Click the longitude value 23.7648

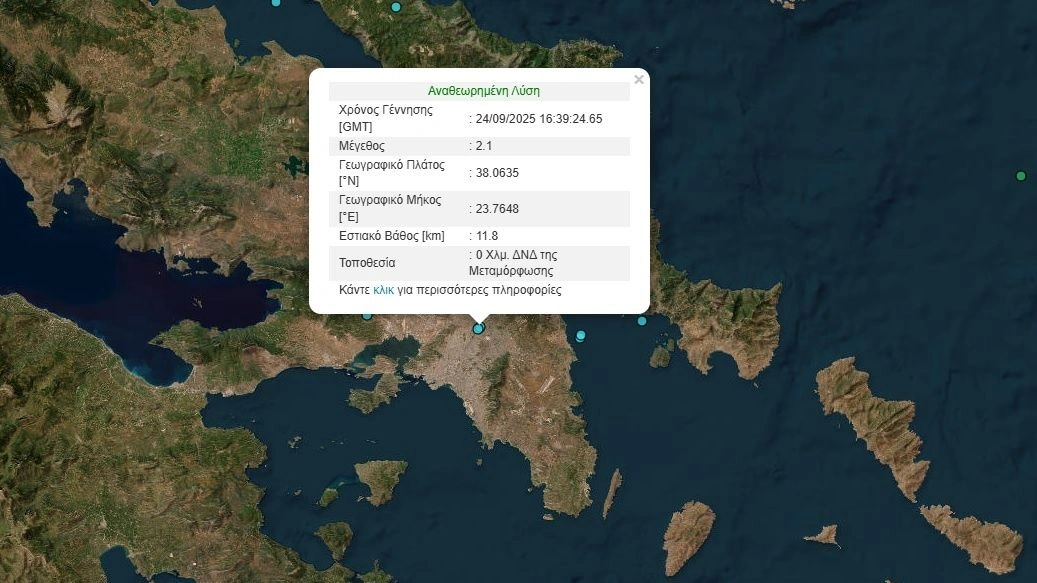tap(497, 209)
